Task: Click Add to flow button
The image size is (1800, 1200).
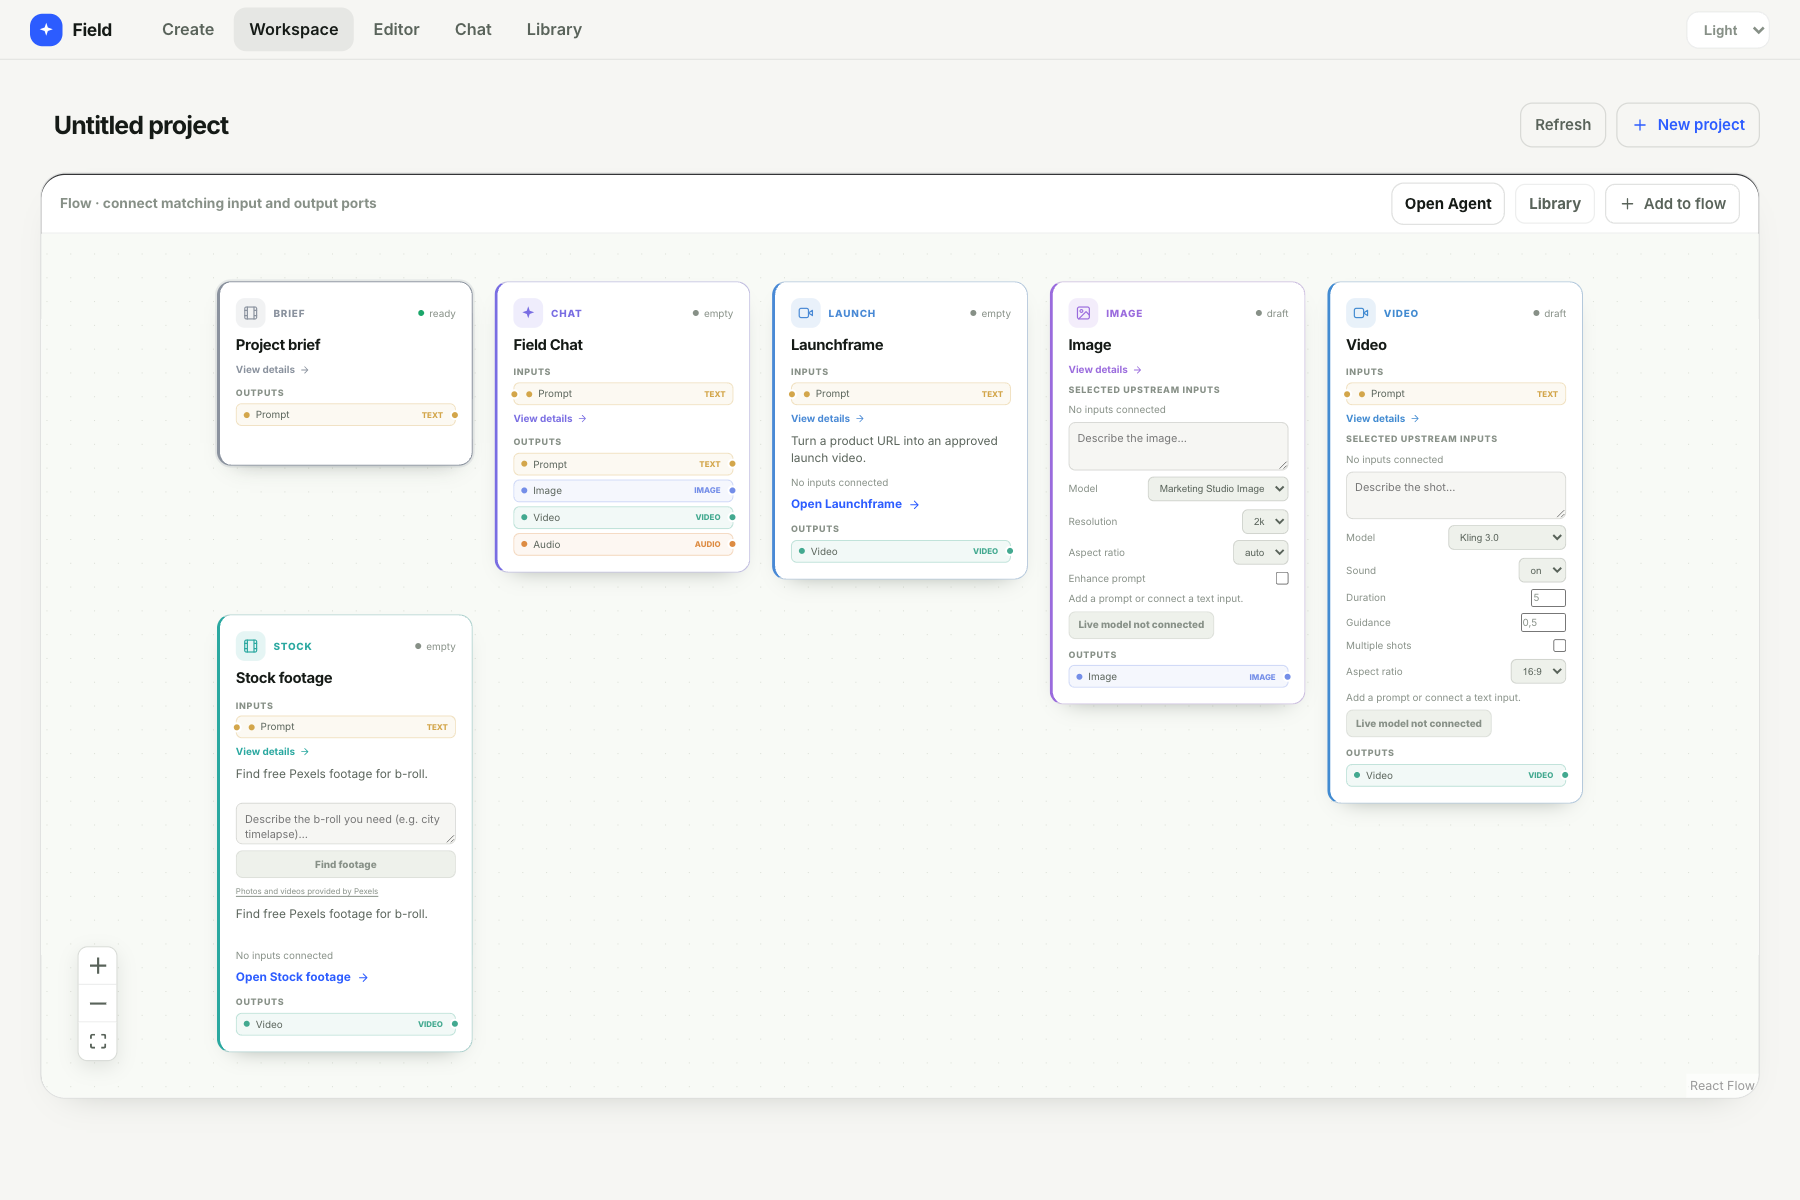Action: (1673, 204)
